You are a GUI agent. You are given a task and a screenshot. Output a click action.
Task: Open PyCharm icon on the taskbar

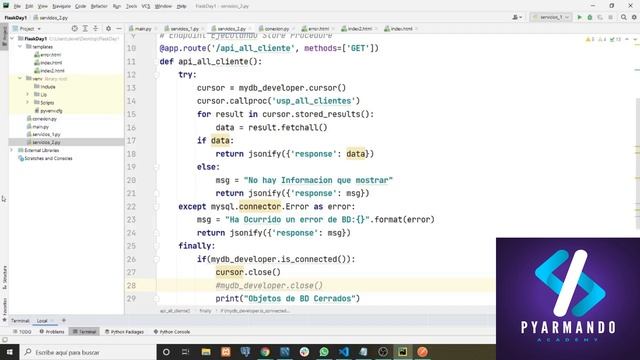[x=402, y=352]
